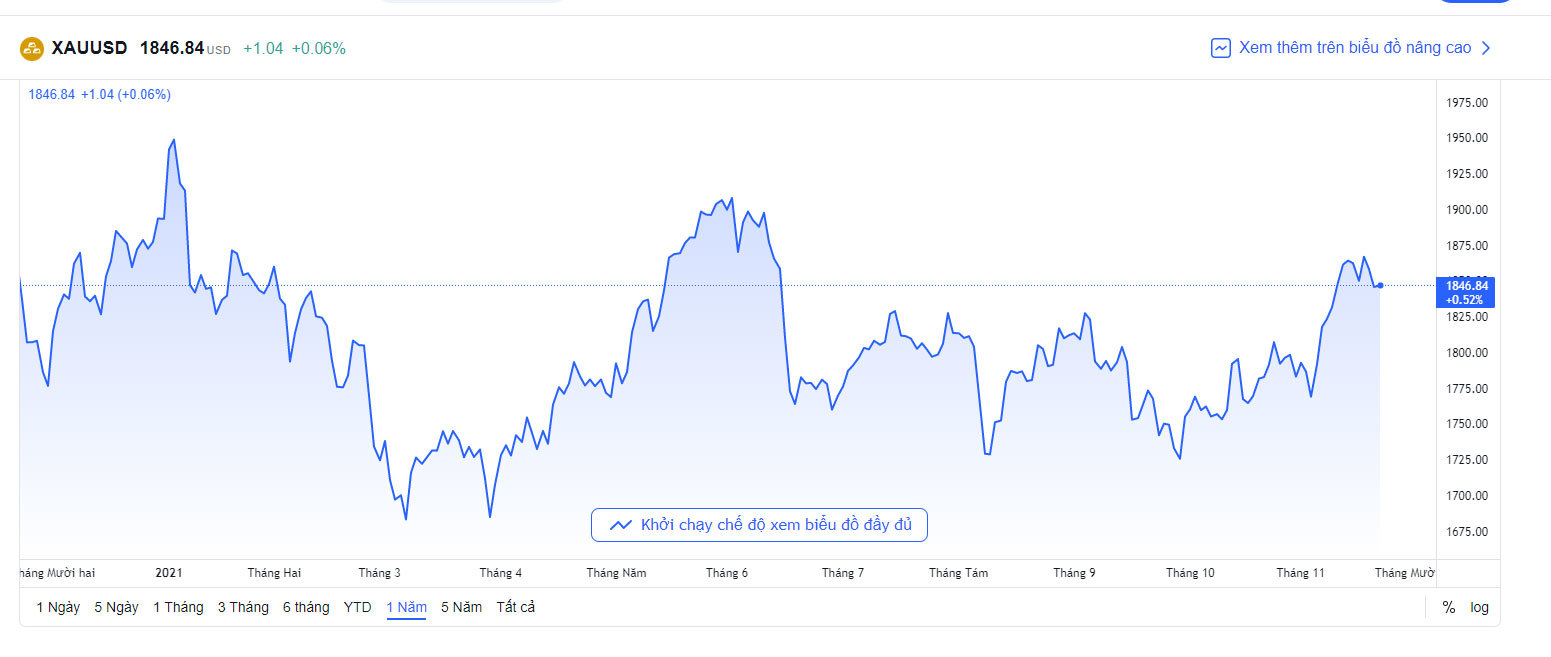The height and width of the screenshot is (657, 1551).
Task: Choose the '6 tháng' time range
Action: [306, 607]
